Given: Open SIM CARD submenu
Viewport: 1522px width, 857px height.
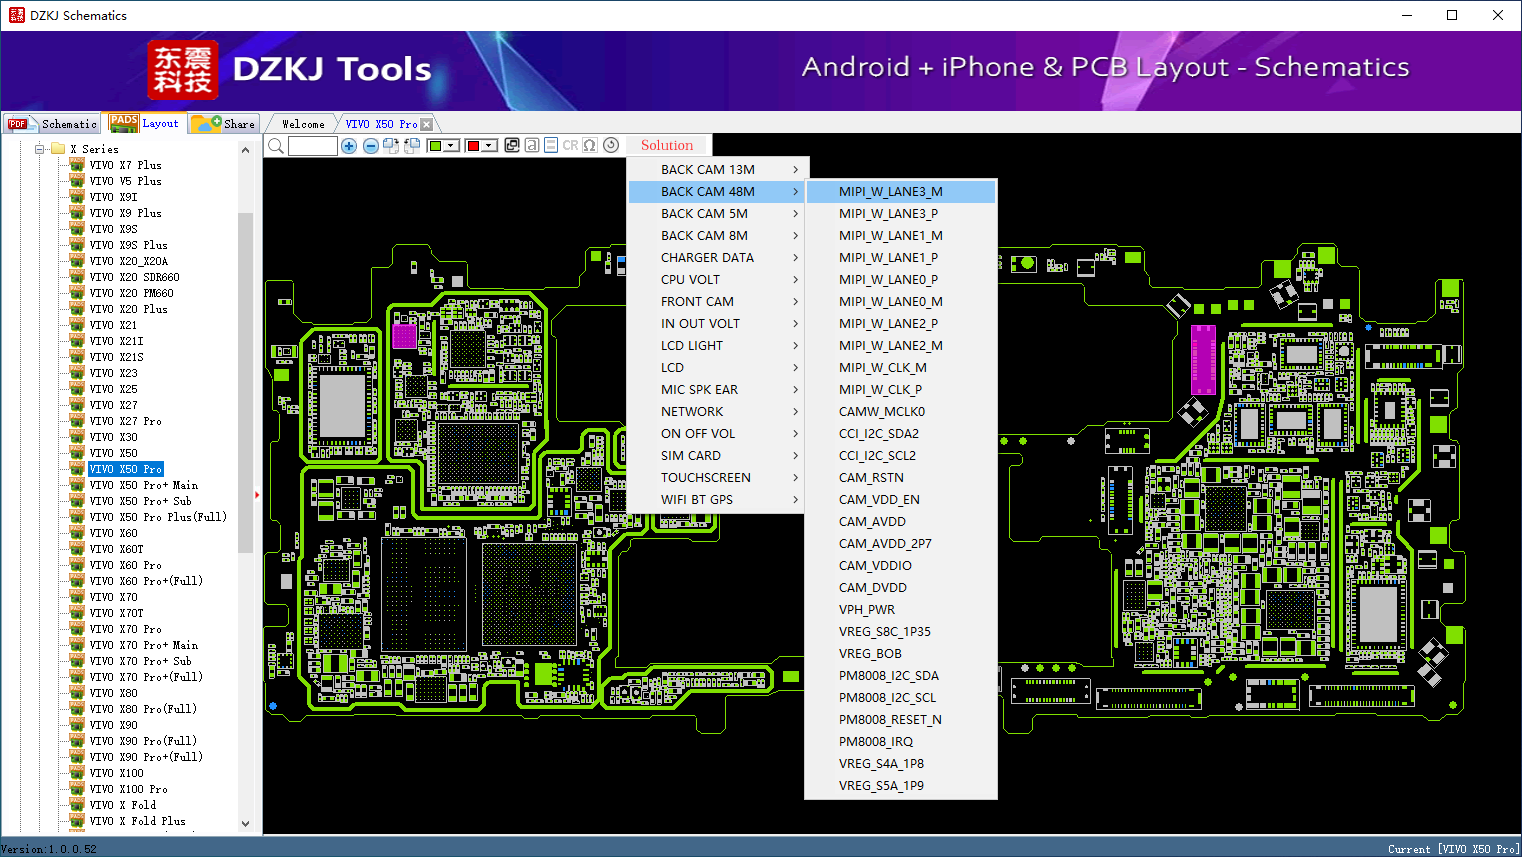Looking at the screenshot, I should coord(717,456).
